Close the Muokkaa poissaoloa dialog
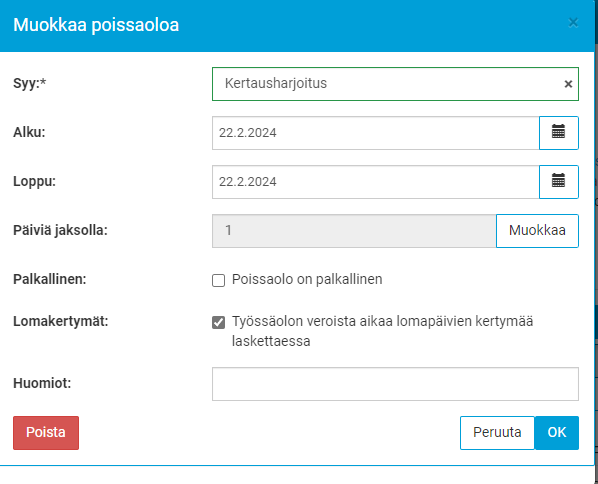 click(x=573, y=23)
